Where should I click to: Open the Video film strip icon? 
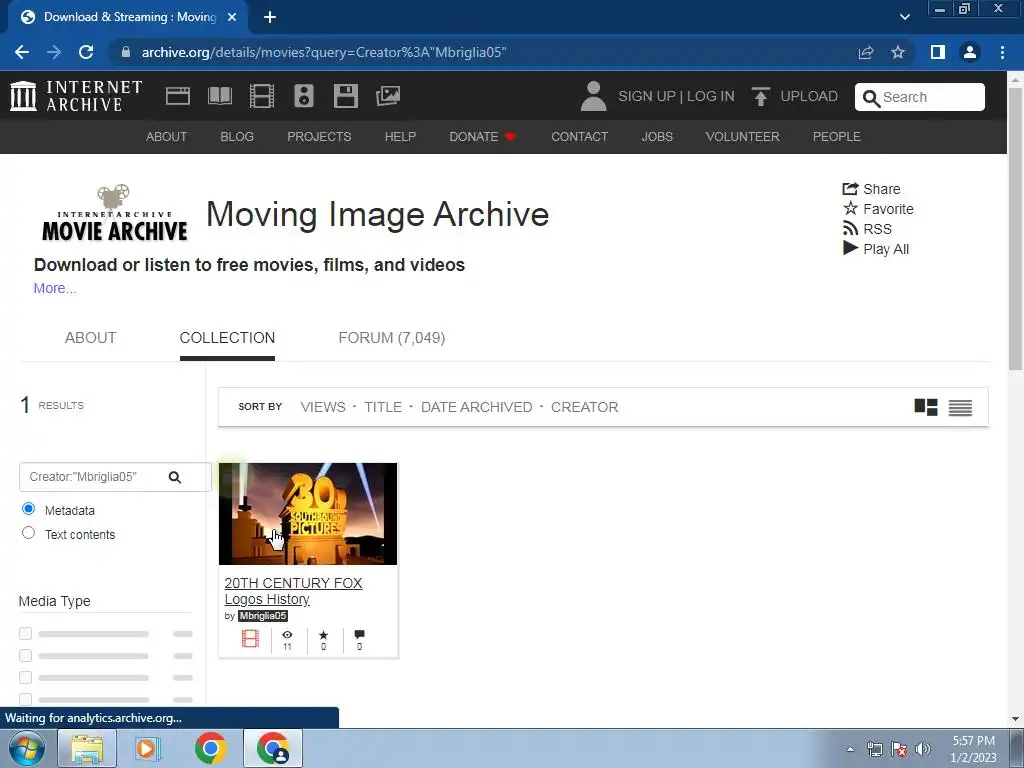(x=262, y=96)
